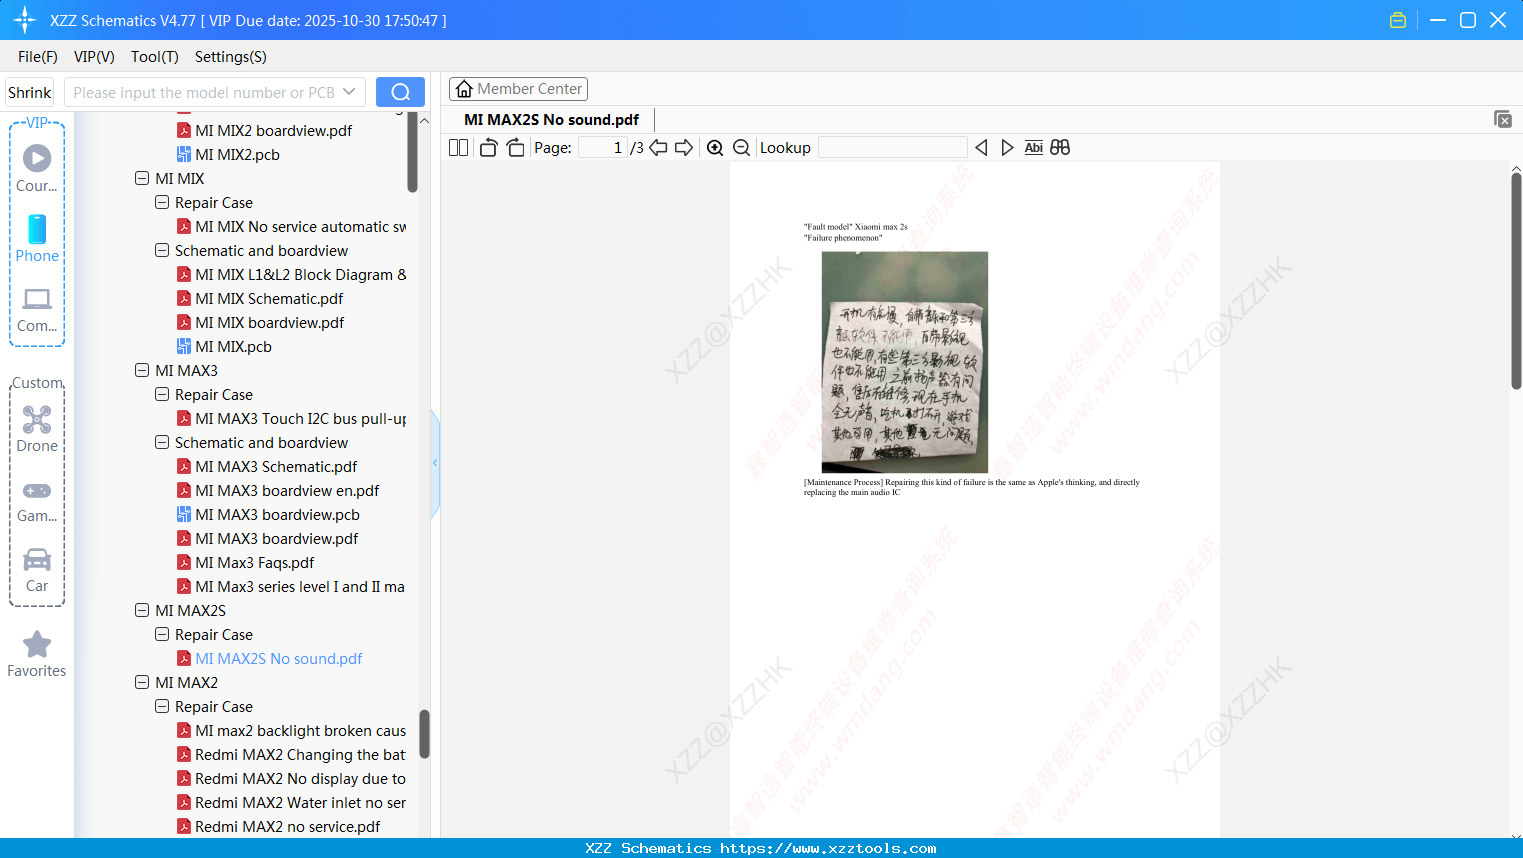This screenshot has height=858, width=1523.
Task: Open MI MIX L1&L2 Block Diagram file
Action: coord(300,275)
